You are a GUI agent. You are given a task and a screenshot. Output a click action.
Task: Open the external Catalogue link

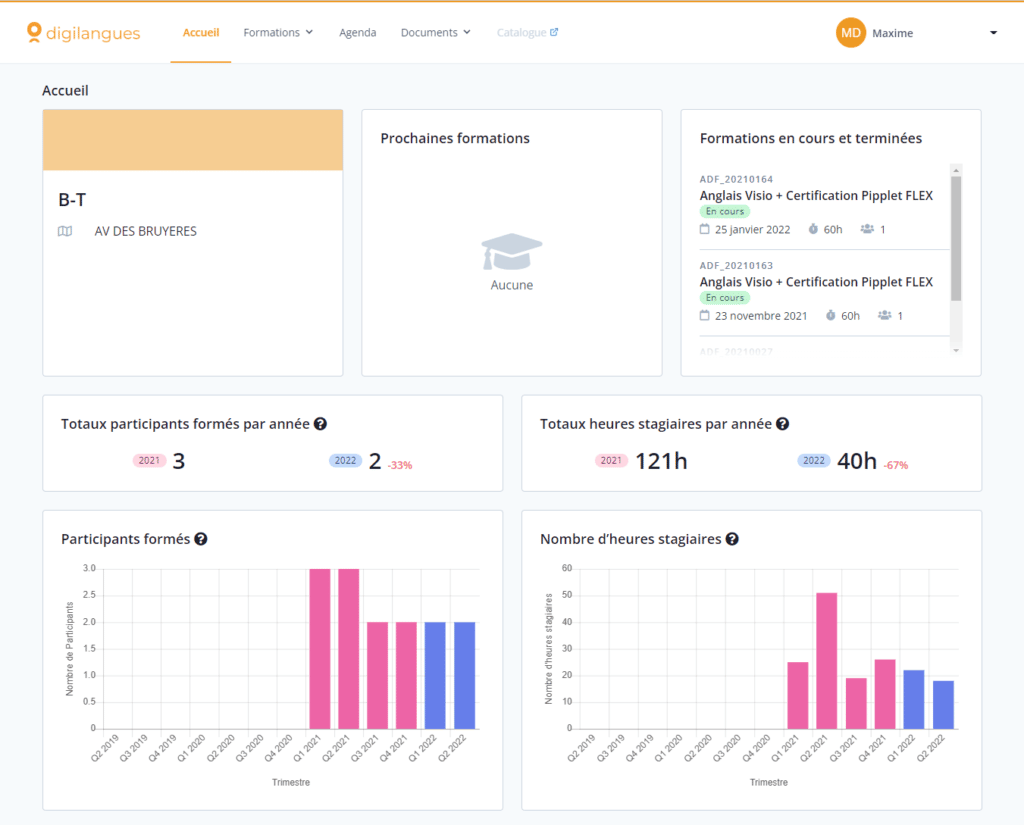pos(527,33)
